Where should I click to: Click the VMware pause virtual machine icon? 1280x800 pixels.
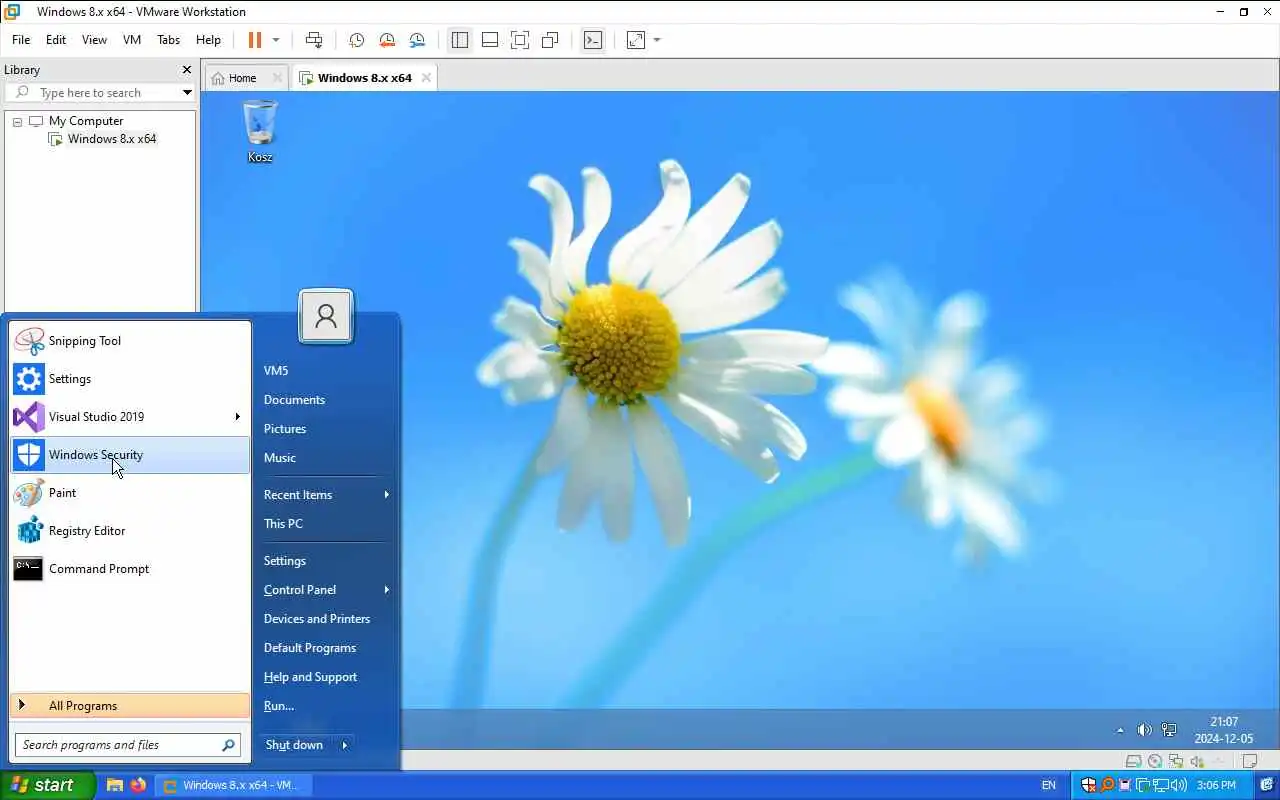click(255, 40)
